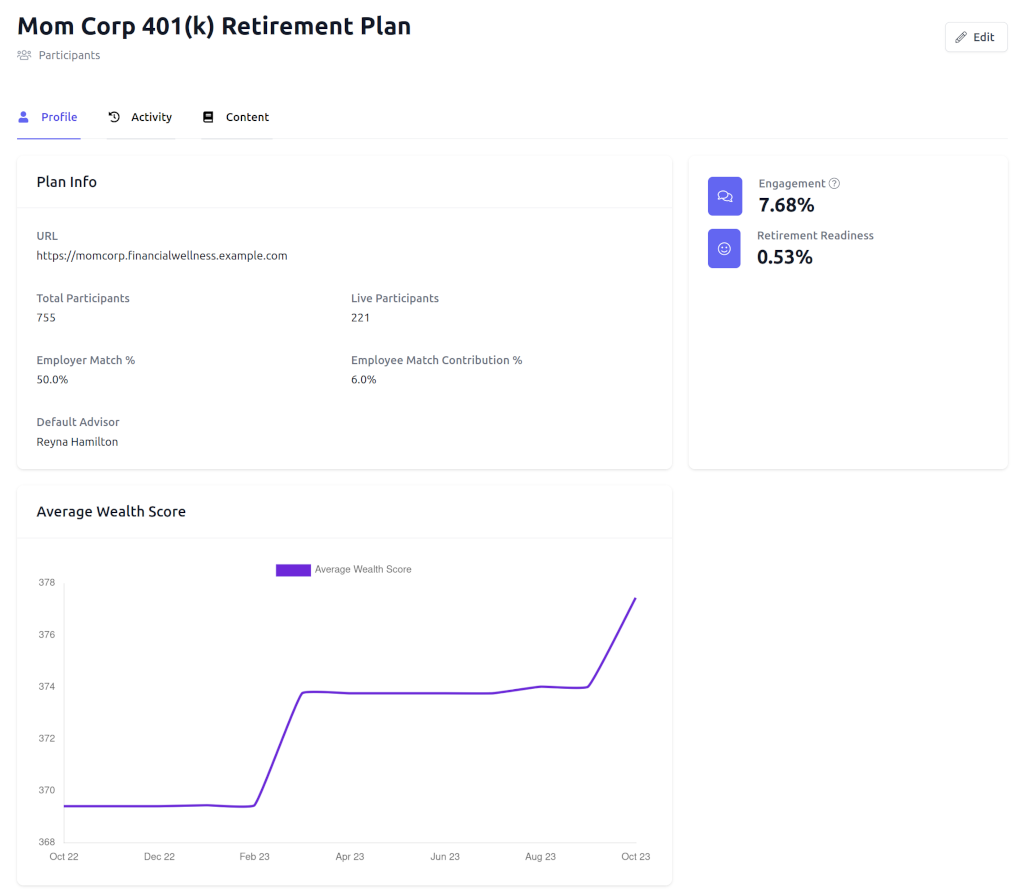
Task: Click the Engagement chat bubbles icon tile
Action: click(725, 196)
